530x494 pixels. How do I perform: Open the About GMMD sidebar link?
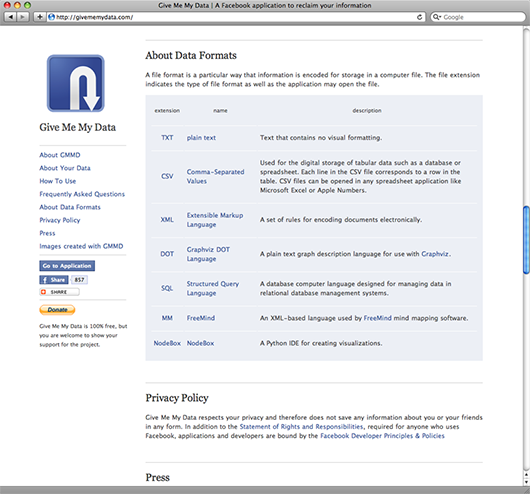(x=60, y=155)
